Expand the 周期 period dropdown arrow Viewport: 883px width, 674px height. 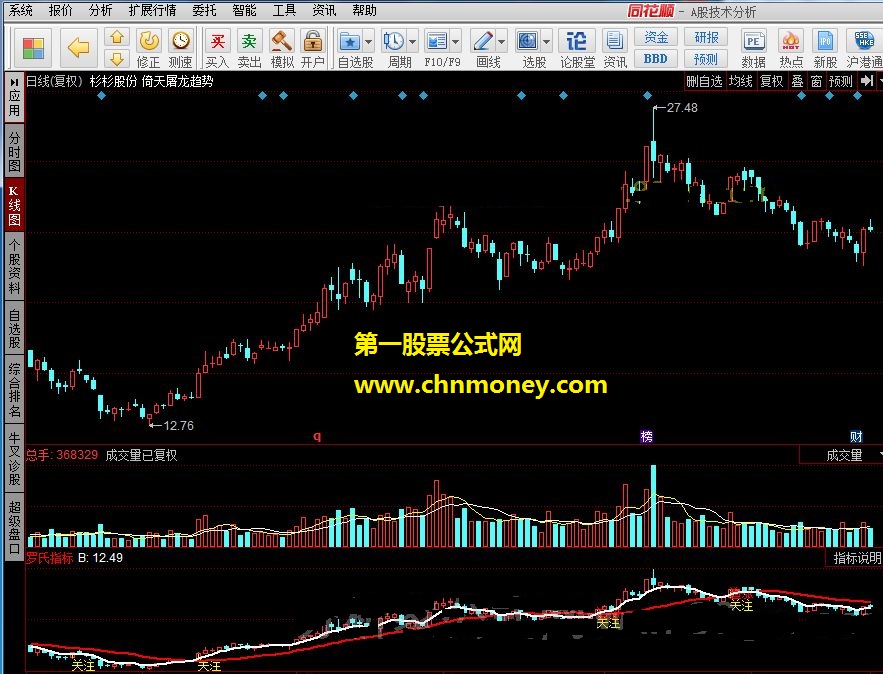coord(413,42)
